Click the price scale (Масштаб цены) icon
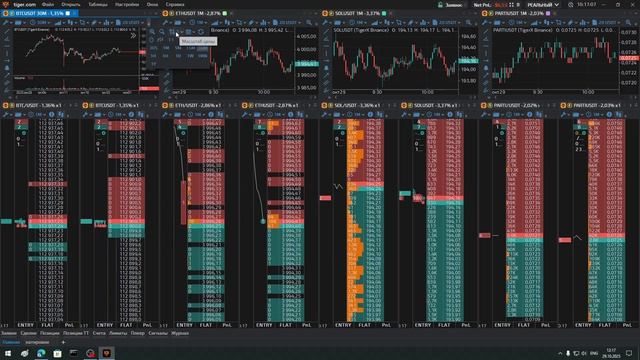This screenshot has height=360, width=640. pos(172,32)
